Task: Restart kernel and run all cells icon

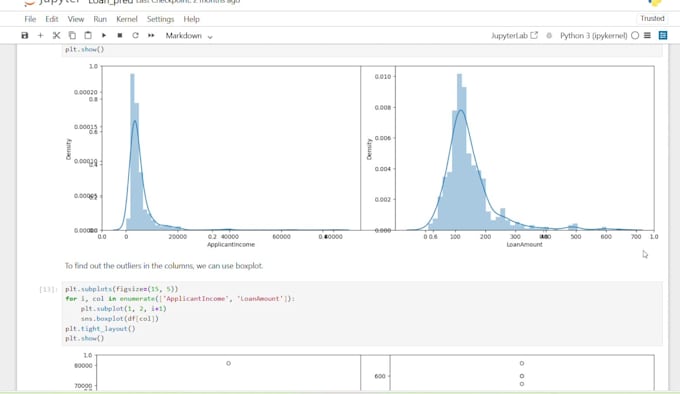Action: pos(151,36)
